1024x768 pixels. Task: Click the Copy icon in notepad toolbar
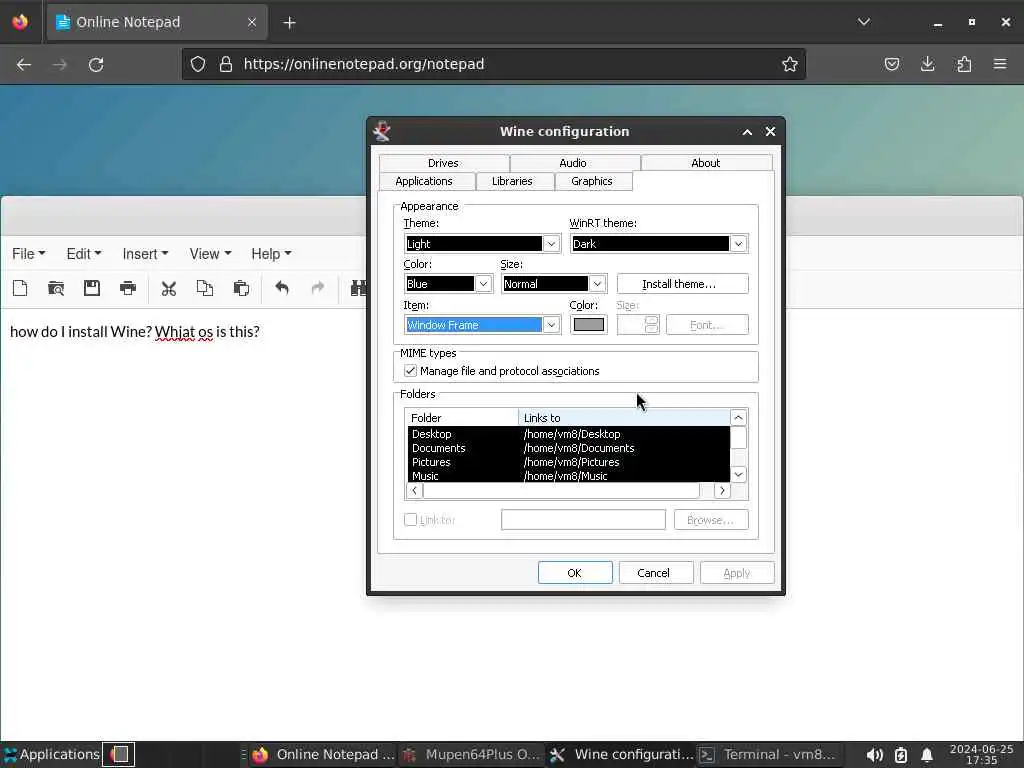point(205,288)
